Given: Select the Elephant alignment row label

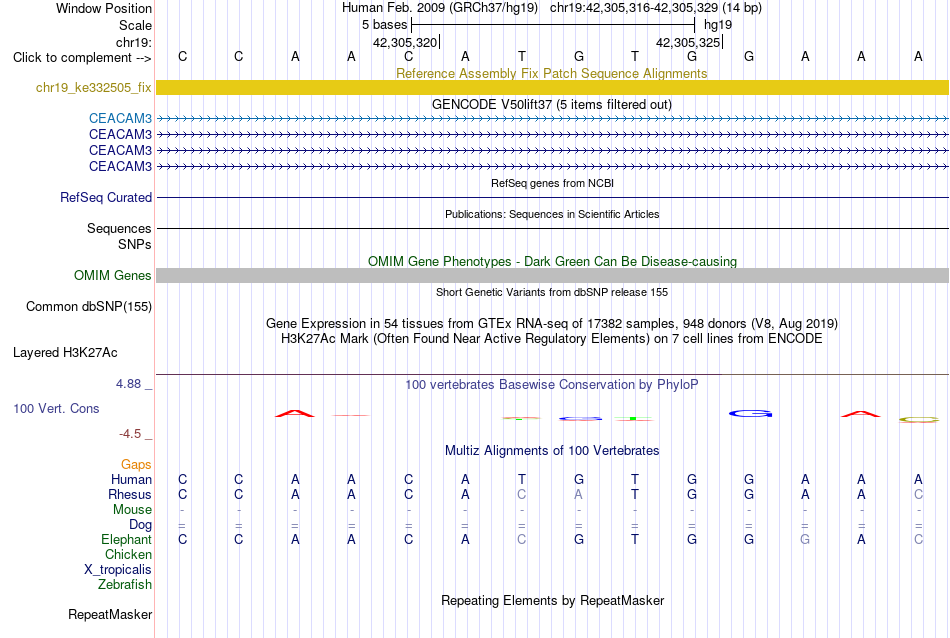Looking at the screenshot, I should (126, 539).
